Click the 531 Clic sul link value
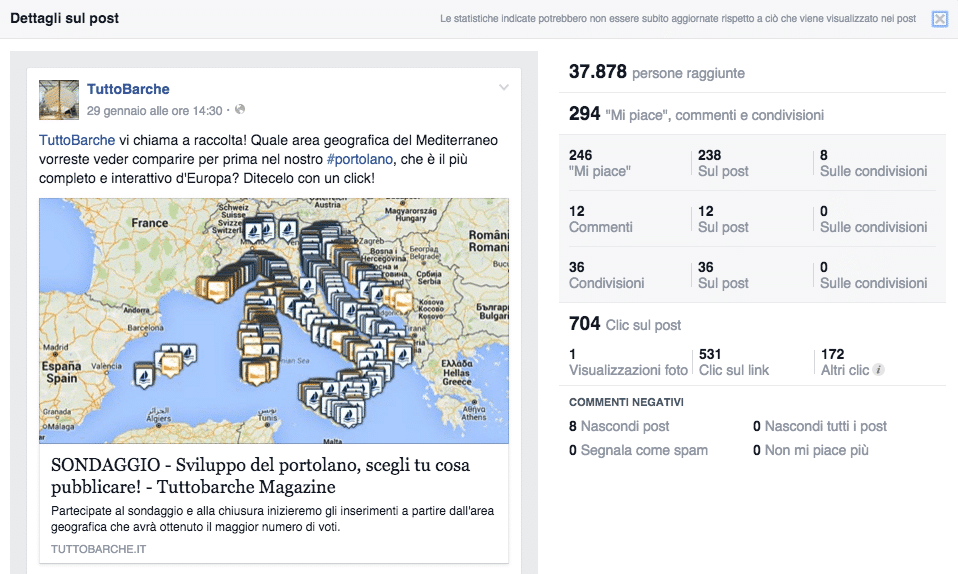 734,362
